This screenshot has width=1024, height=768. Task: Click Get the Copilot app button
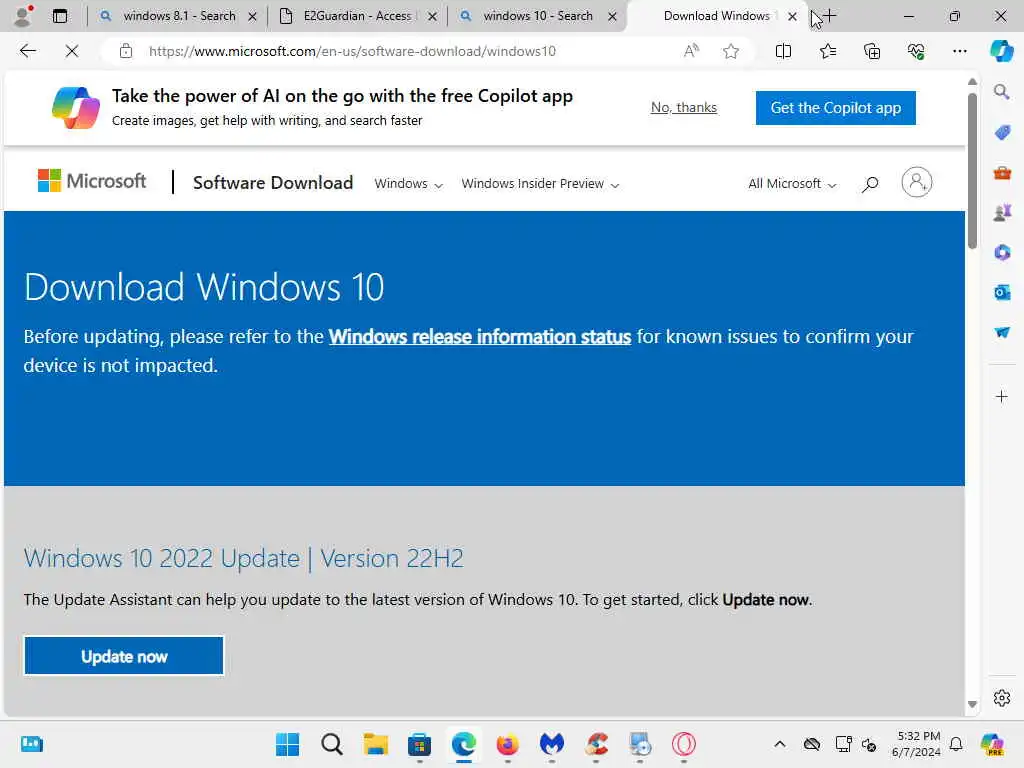(835, 108)
